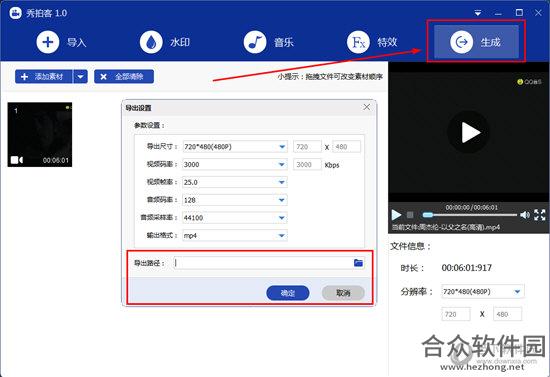Image resolution: width=550 pixels, height=377 pixels.
Task: Click the plus icon of 导入
Action: (x=48, y=42)
